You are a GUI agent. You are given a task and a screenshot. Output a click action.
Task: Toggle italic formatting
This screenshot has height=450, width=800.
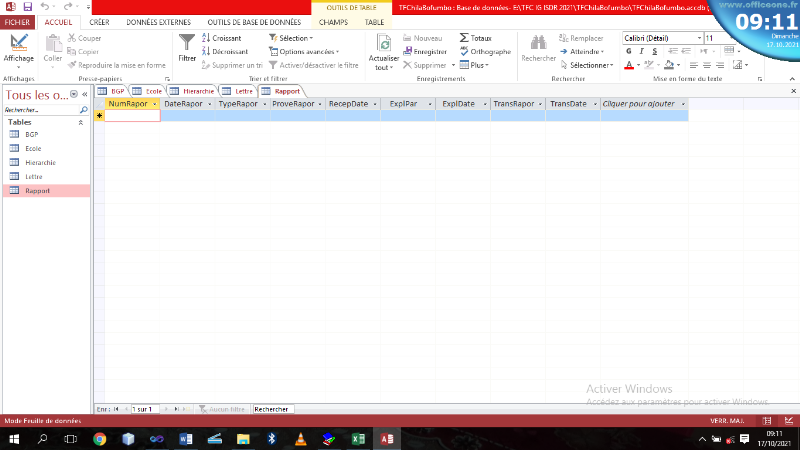pyautogui.click(x=642, y=51)
